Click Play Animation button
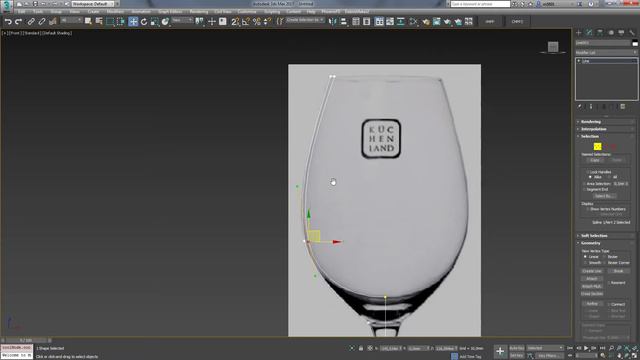 click(586, 348)
